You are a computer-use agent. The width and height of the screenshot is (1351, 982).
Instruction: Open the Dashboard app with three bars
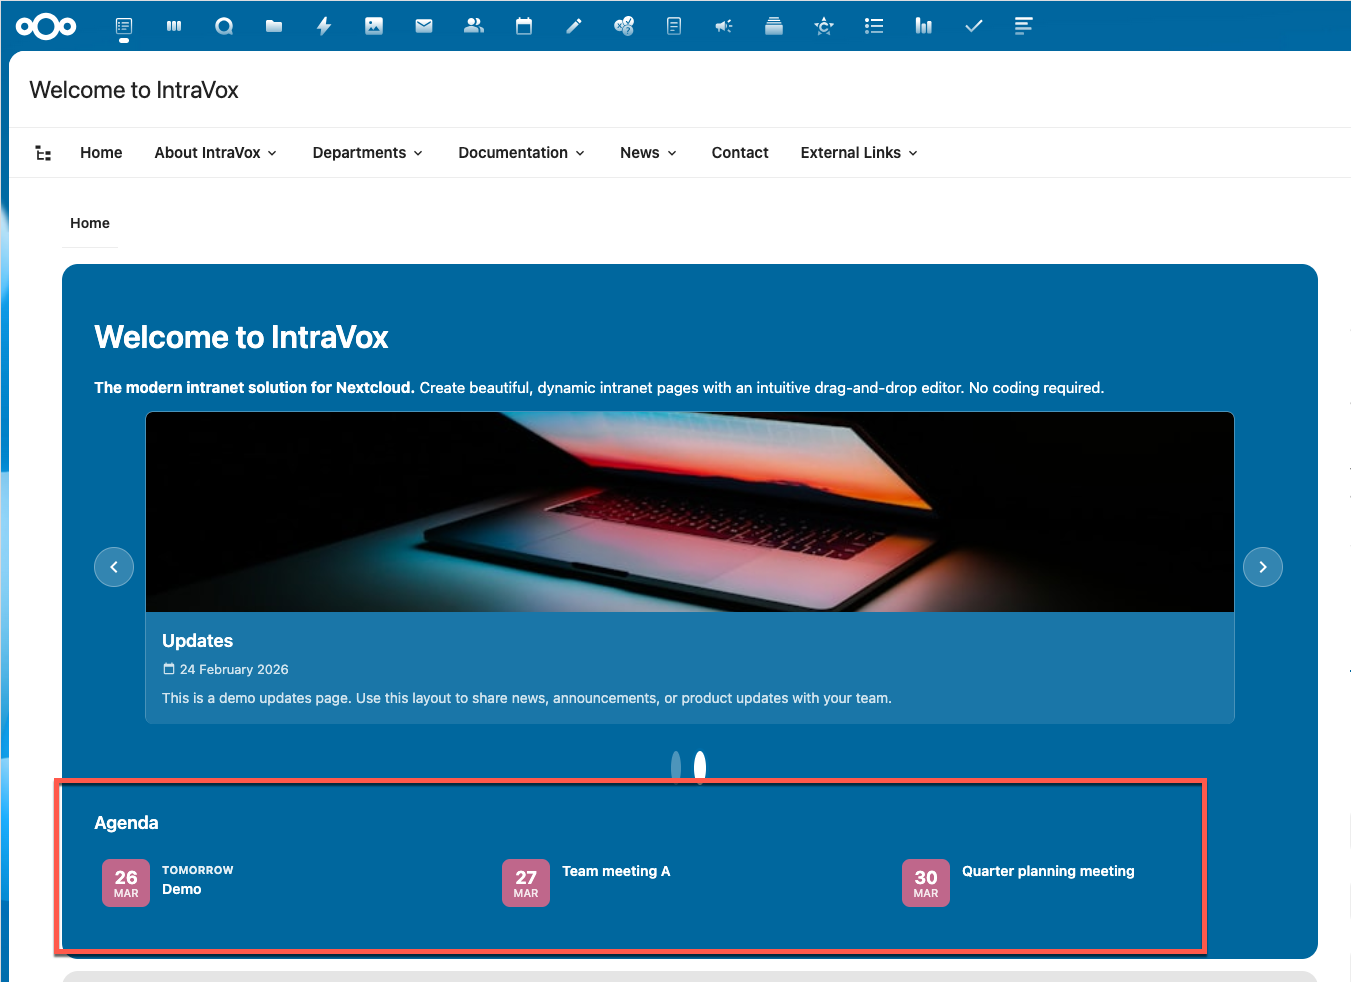(x=174, y=26)
